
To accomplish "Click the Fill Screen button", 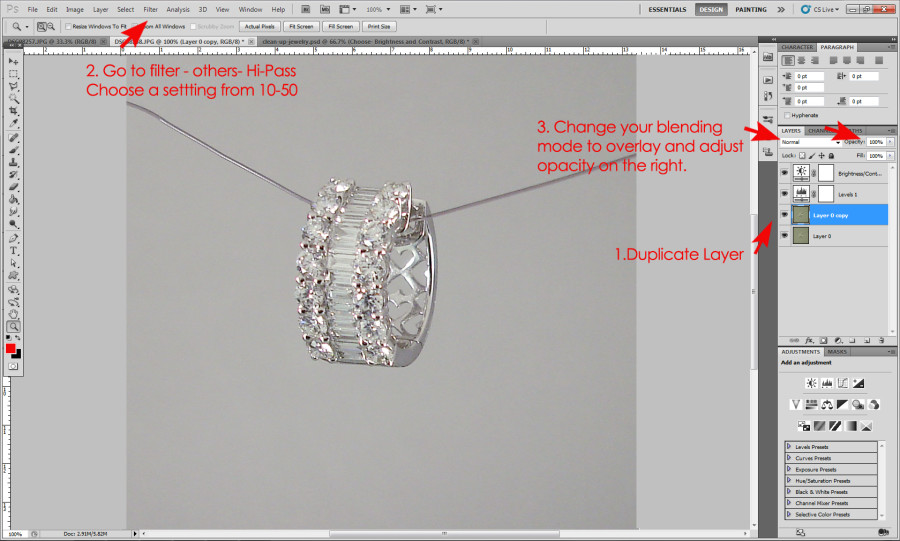I will (x=340, y=26).
